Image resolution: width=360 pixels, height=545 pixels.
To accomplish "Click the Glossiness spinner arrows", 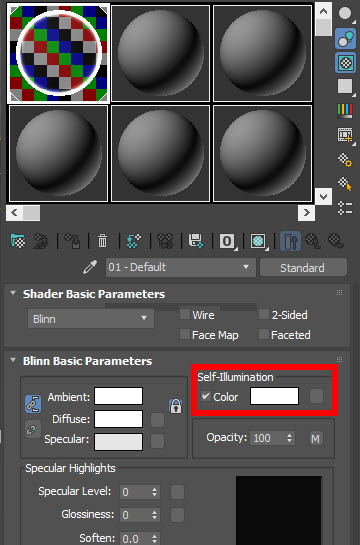I will coord(155,515).
